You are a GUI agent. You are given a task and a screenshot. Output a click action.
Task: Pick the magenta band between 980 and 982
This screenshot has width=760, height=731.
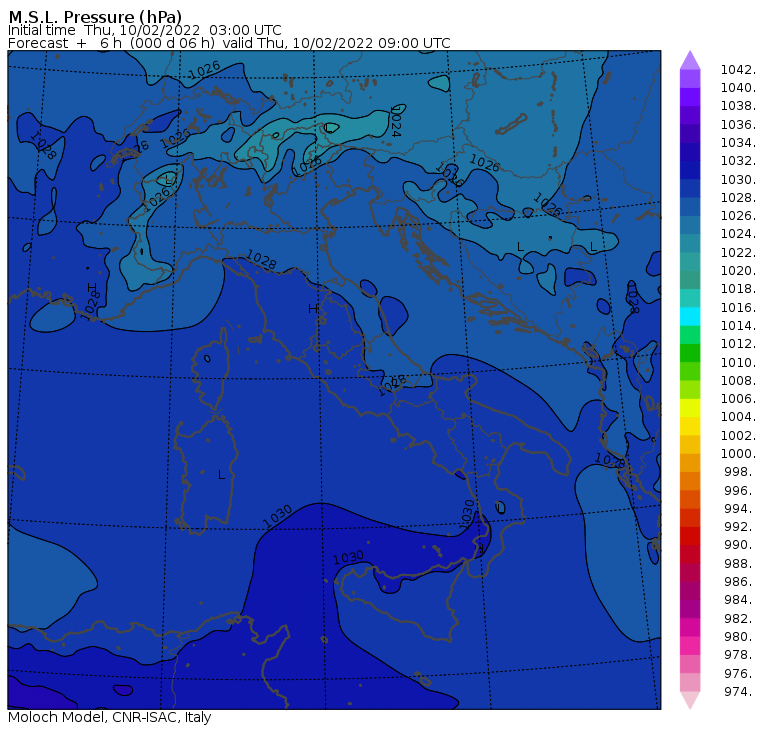[690, 627]
